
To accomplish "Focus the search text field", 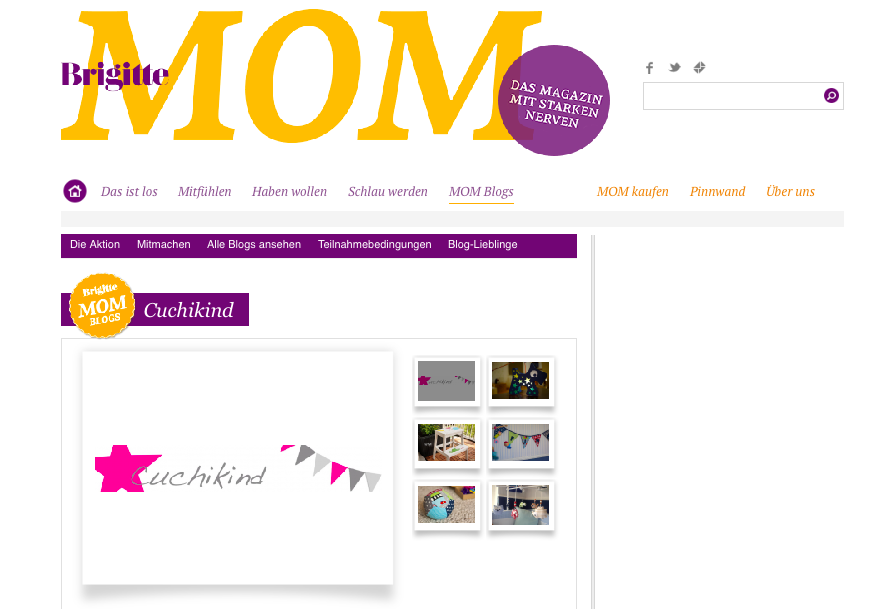I will [x=733, y=96].
